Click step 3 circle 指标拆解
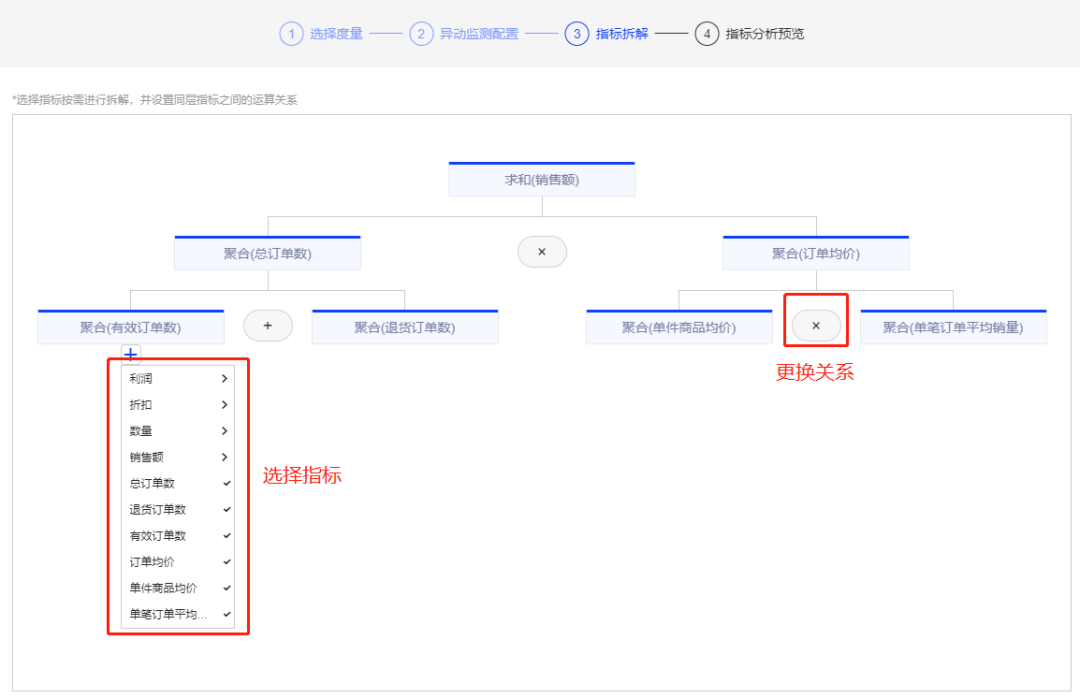 pyautogui.click(x=577, y=34)
